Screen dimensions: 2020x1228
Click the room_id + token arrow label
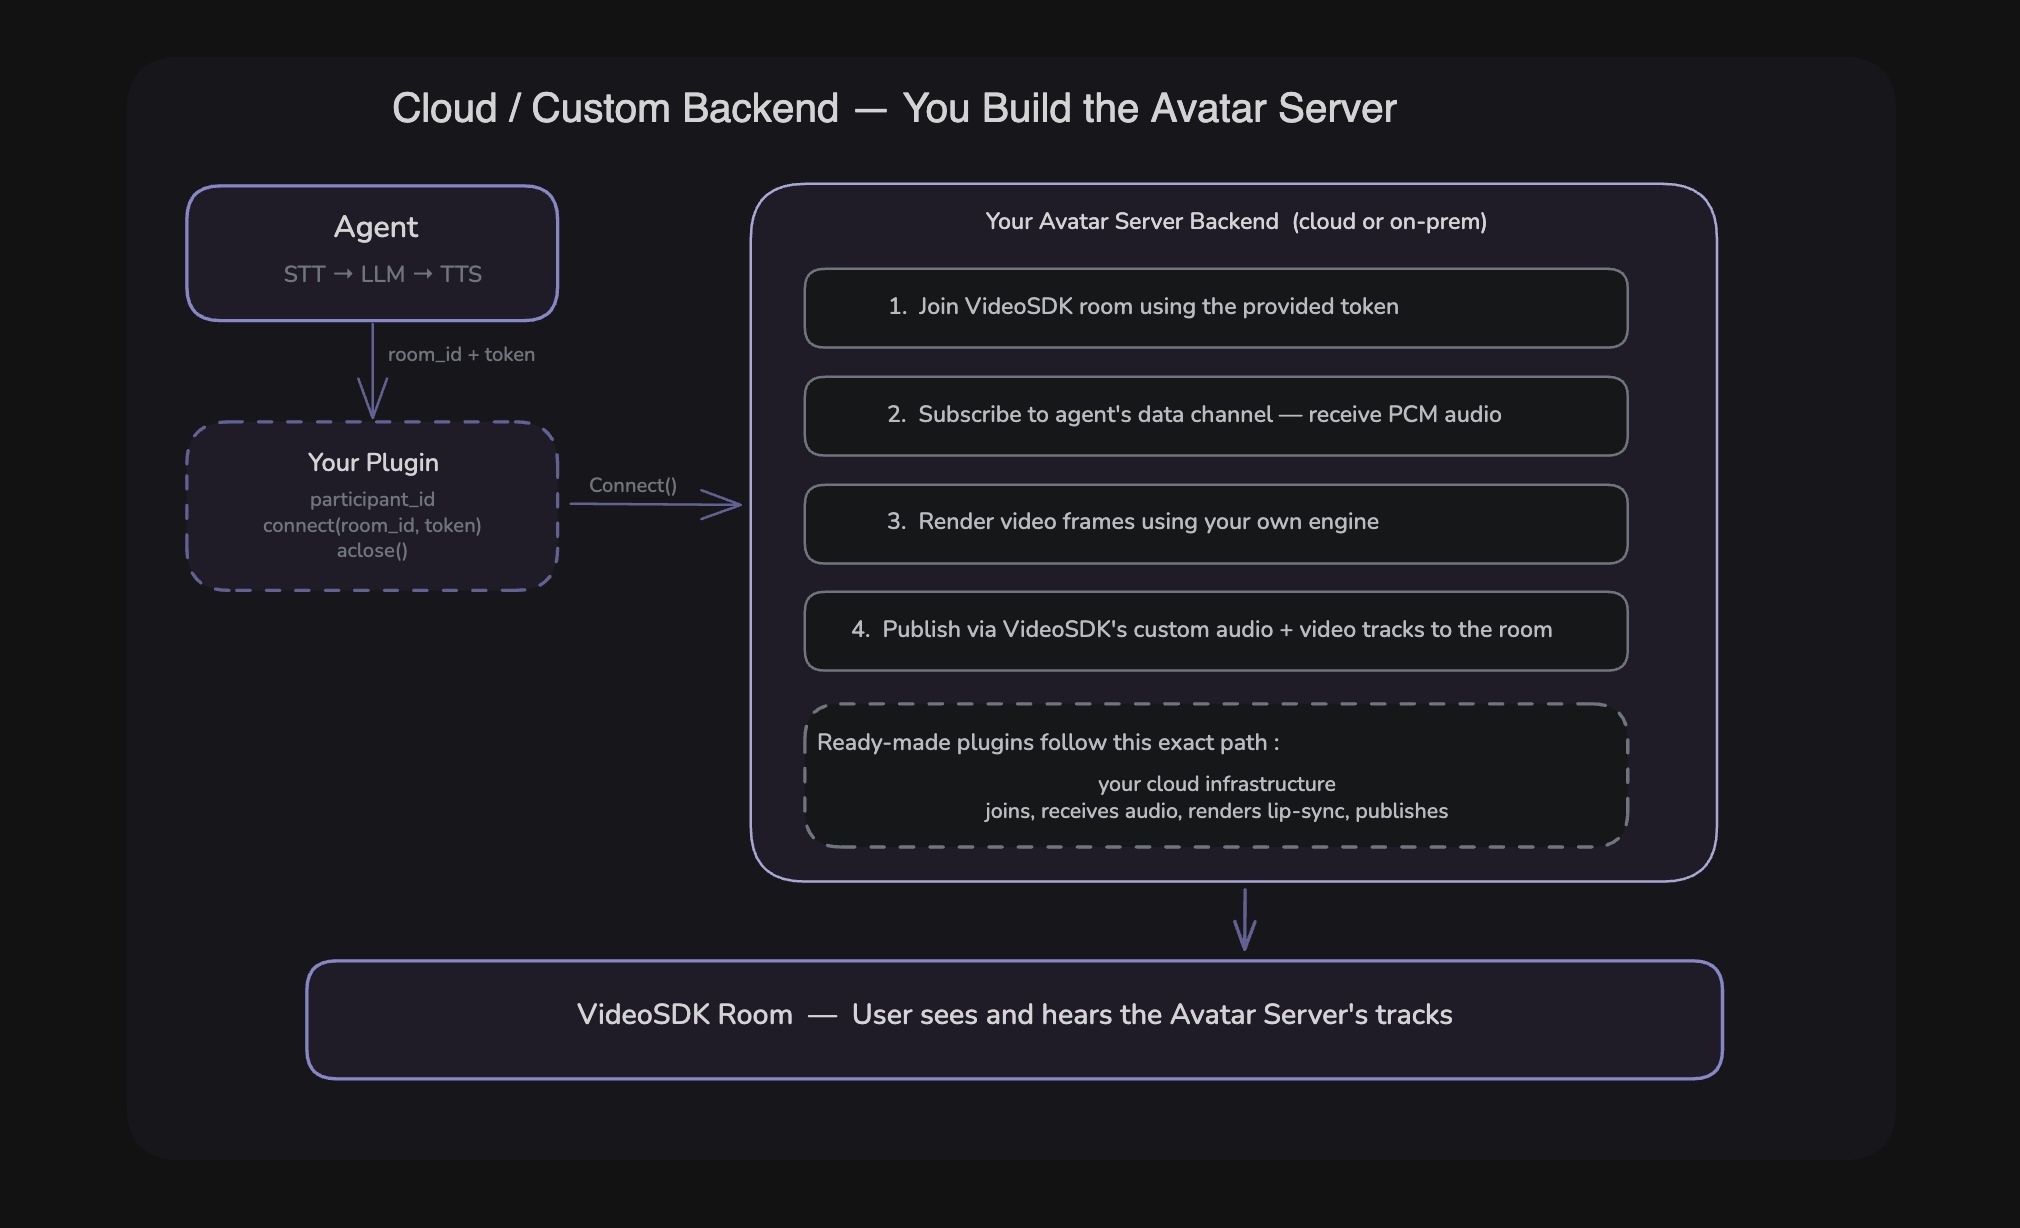point(461,354)
